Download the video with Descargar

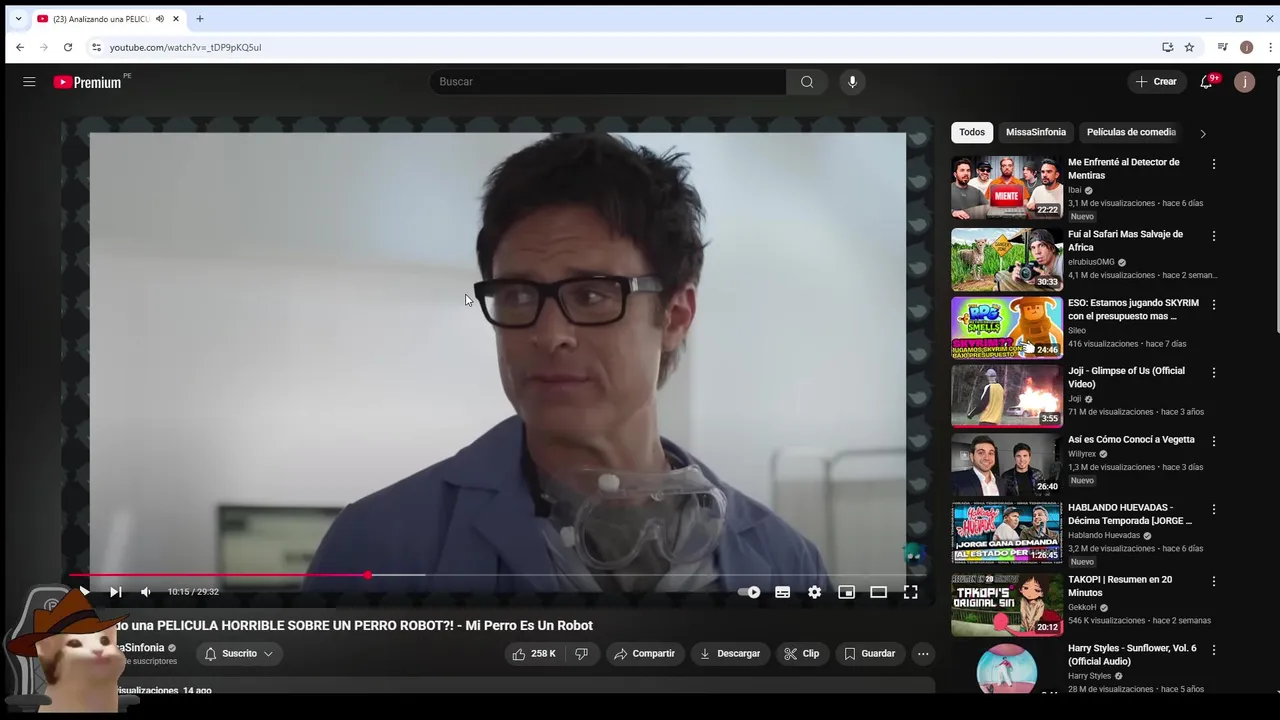730,654
